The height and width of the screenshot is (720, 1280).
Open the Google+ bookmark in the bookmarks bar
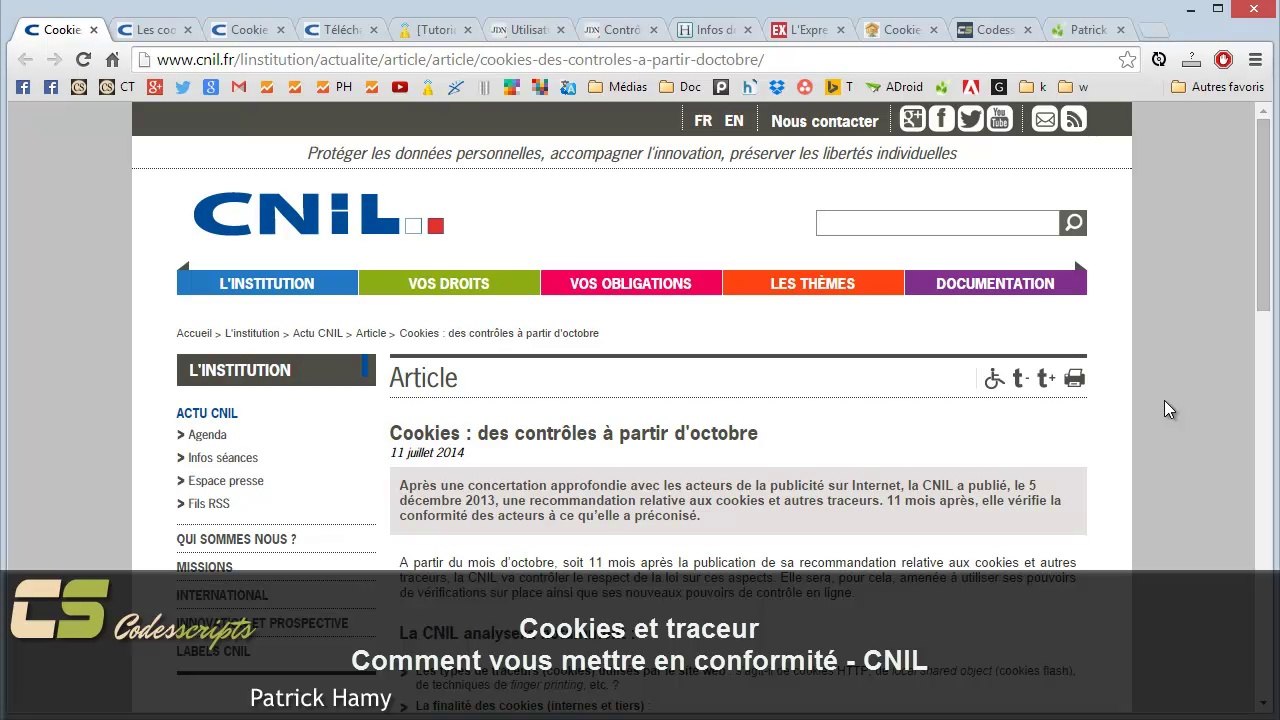click(154, 87)
